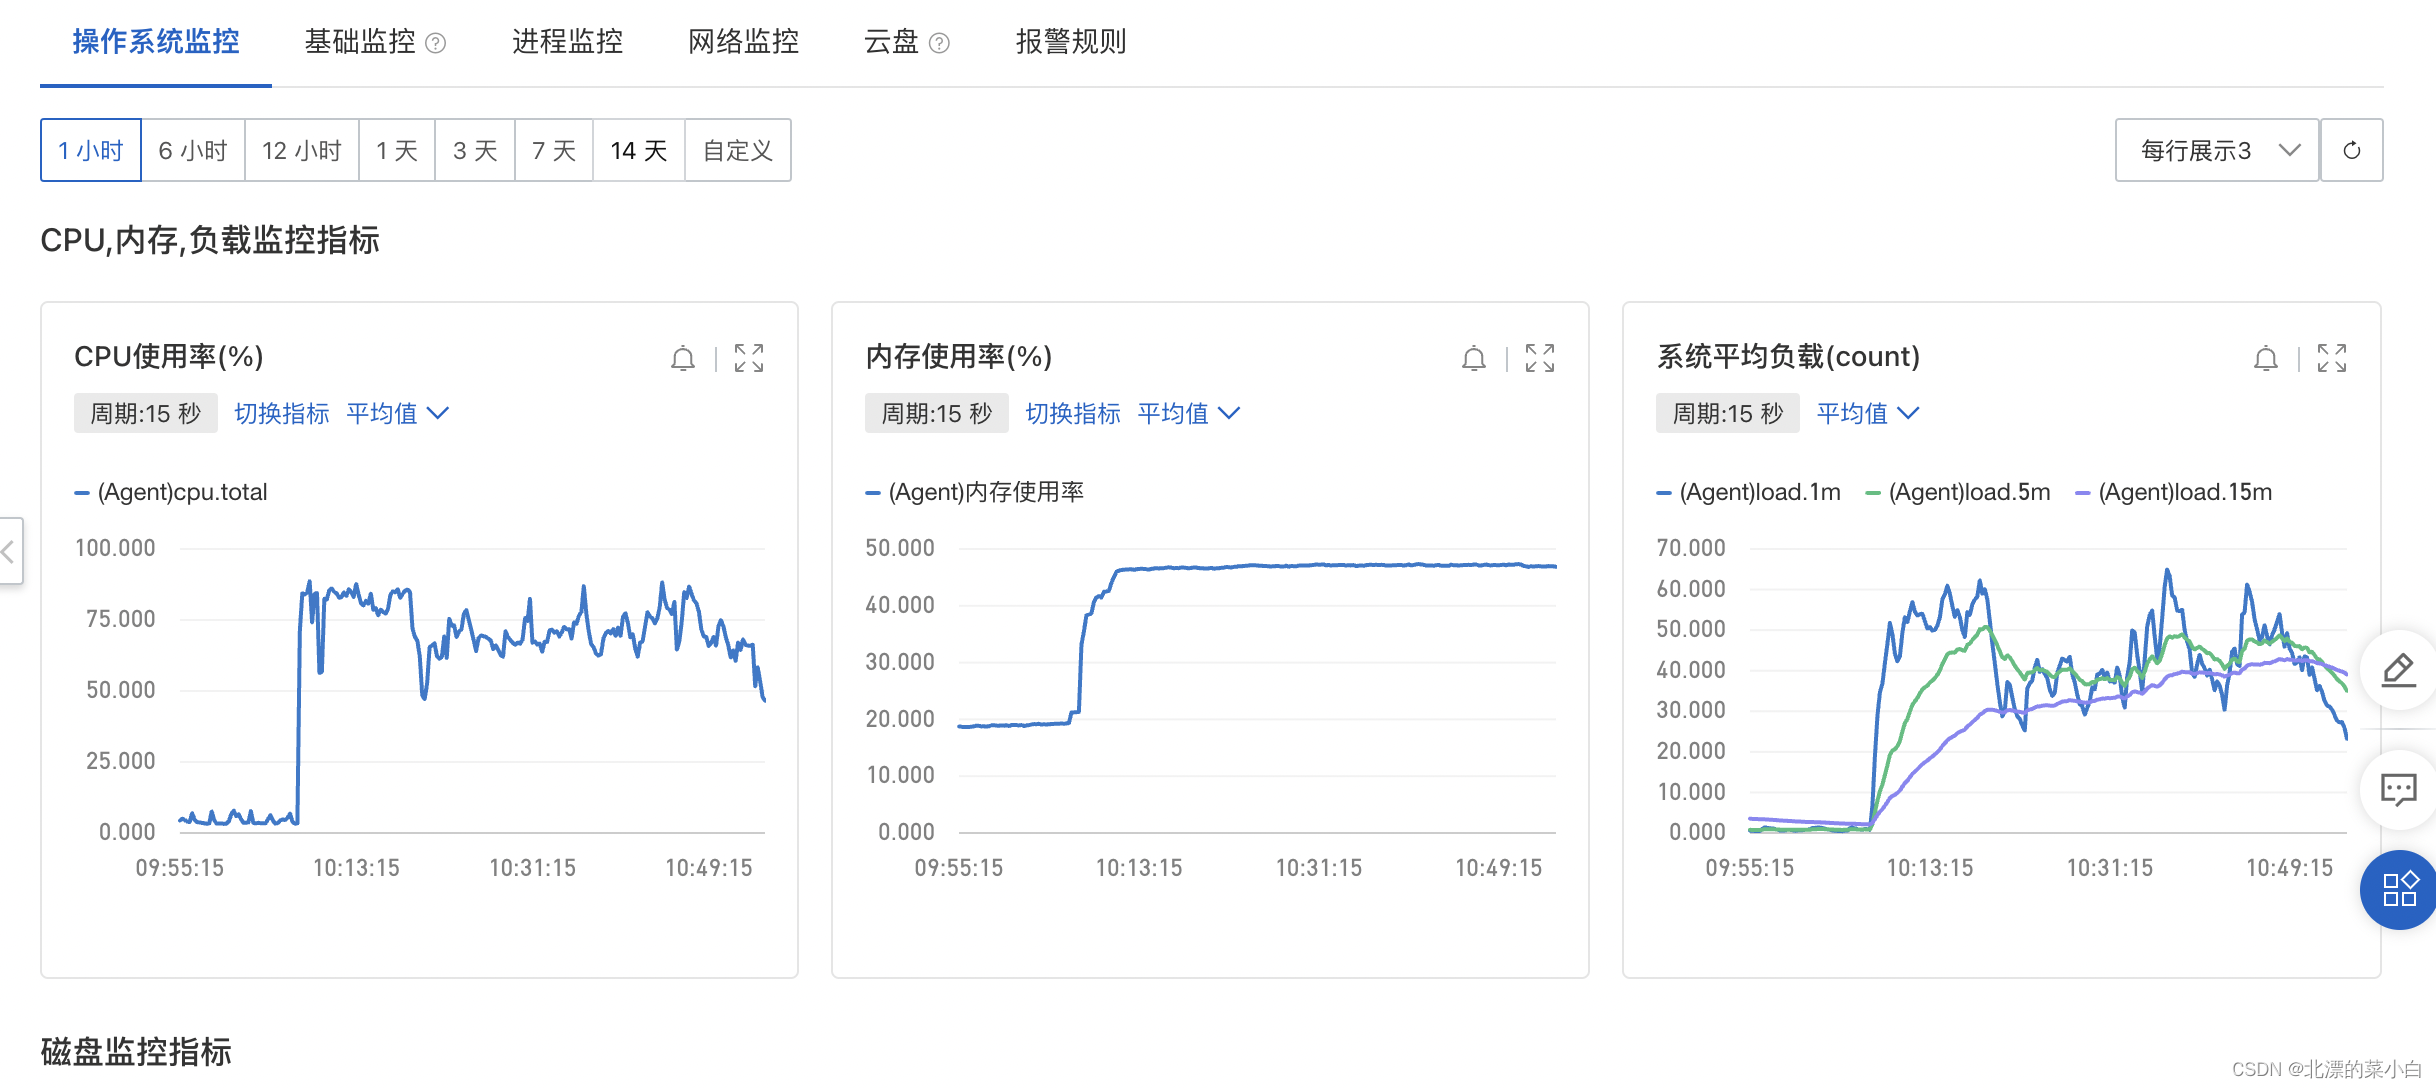2436x1088 pixels.
Task: Toggle (Agent)load.5m legend series
Action: pos(1959,492)
